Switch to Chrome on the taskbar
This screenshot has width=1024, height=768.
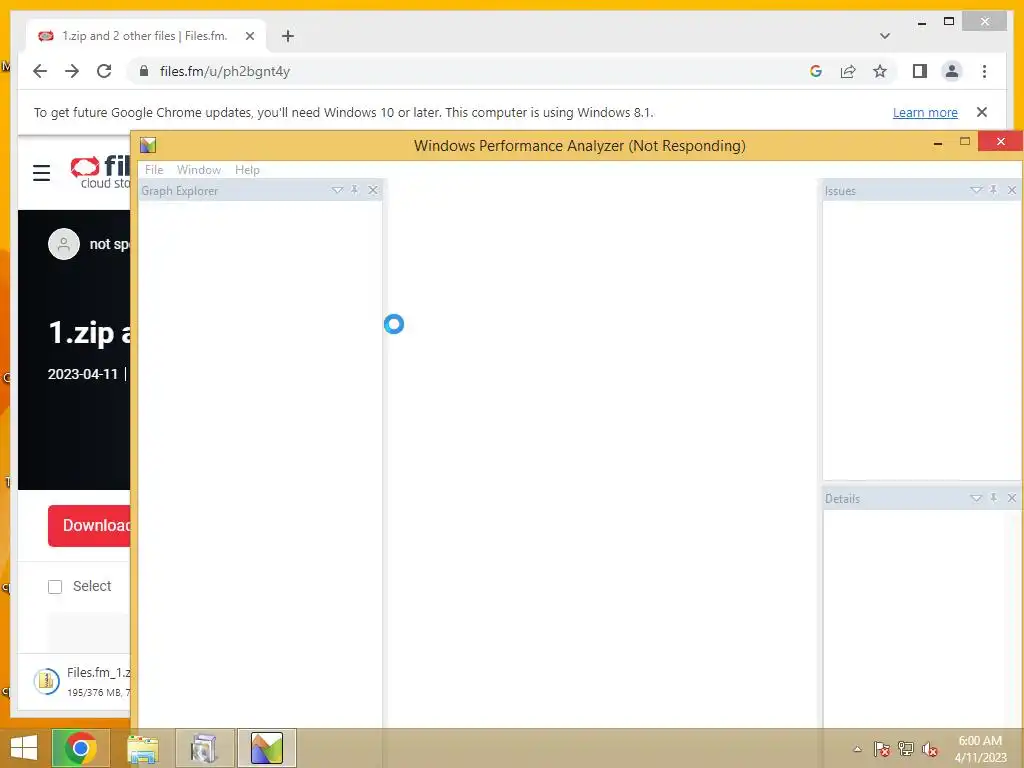tap(81, 748)
